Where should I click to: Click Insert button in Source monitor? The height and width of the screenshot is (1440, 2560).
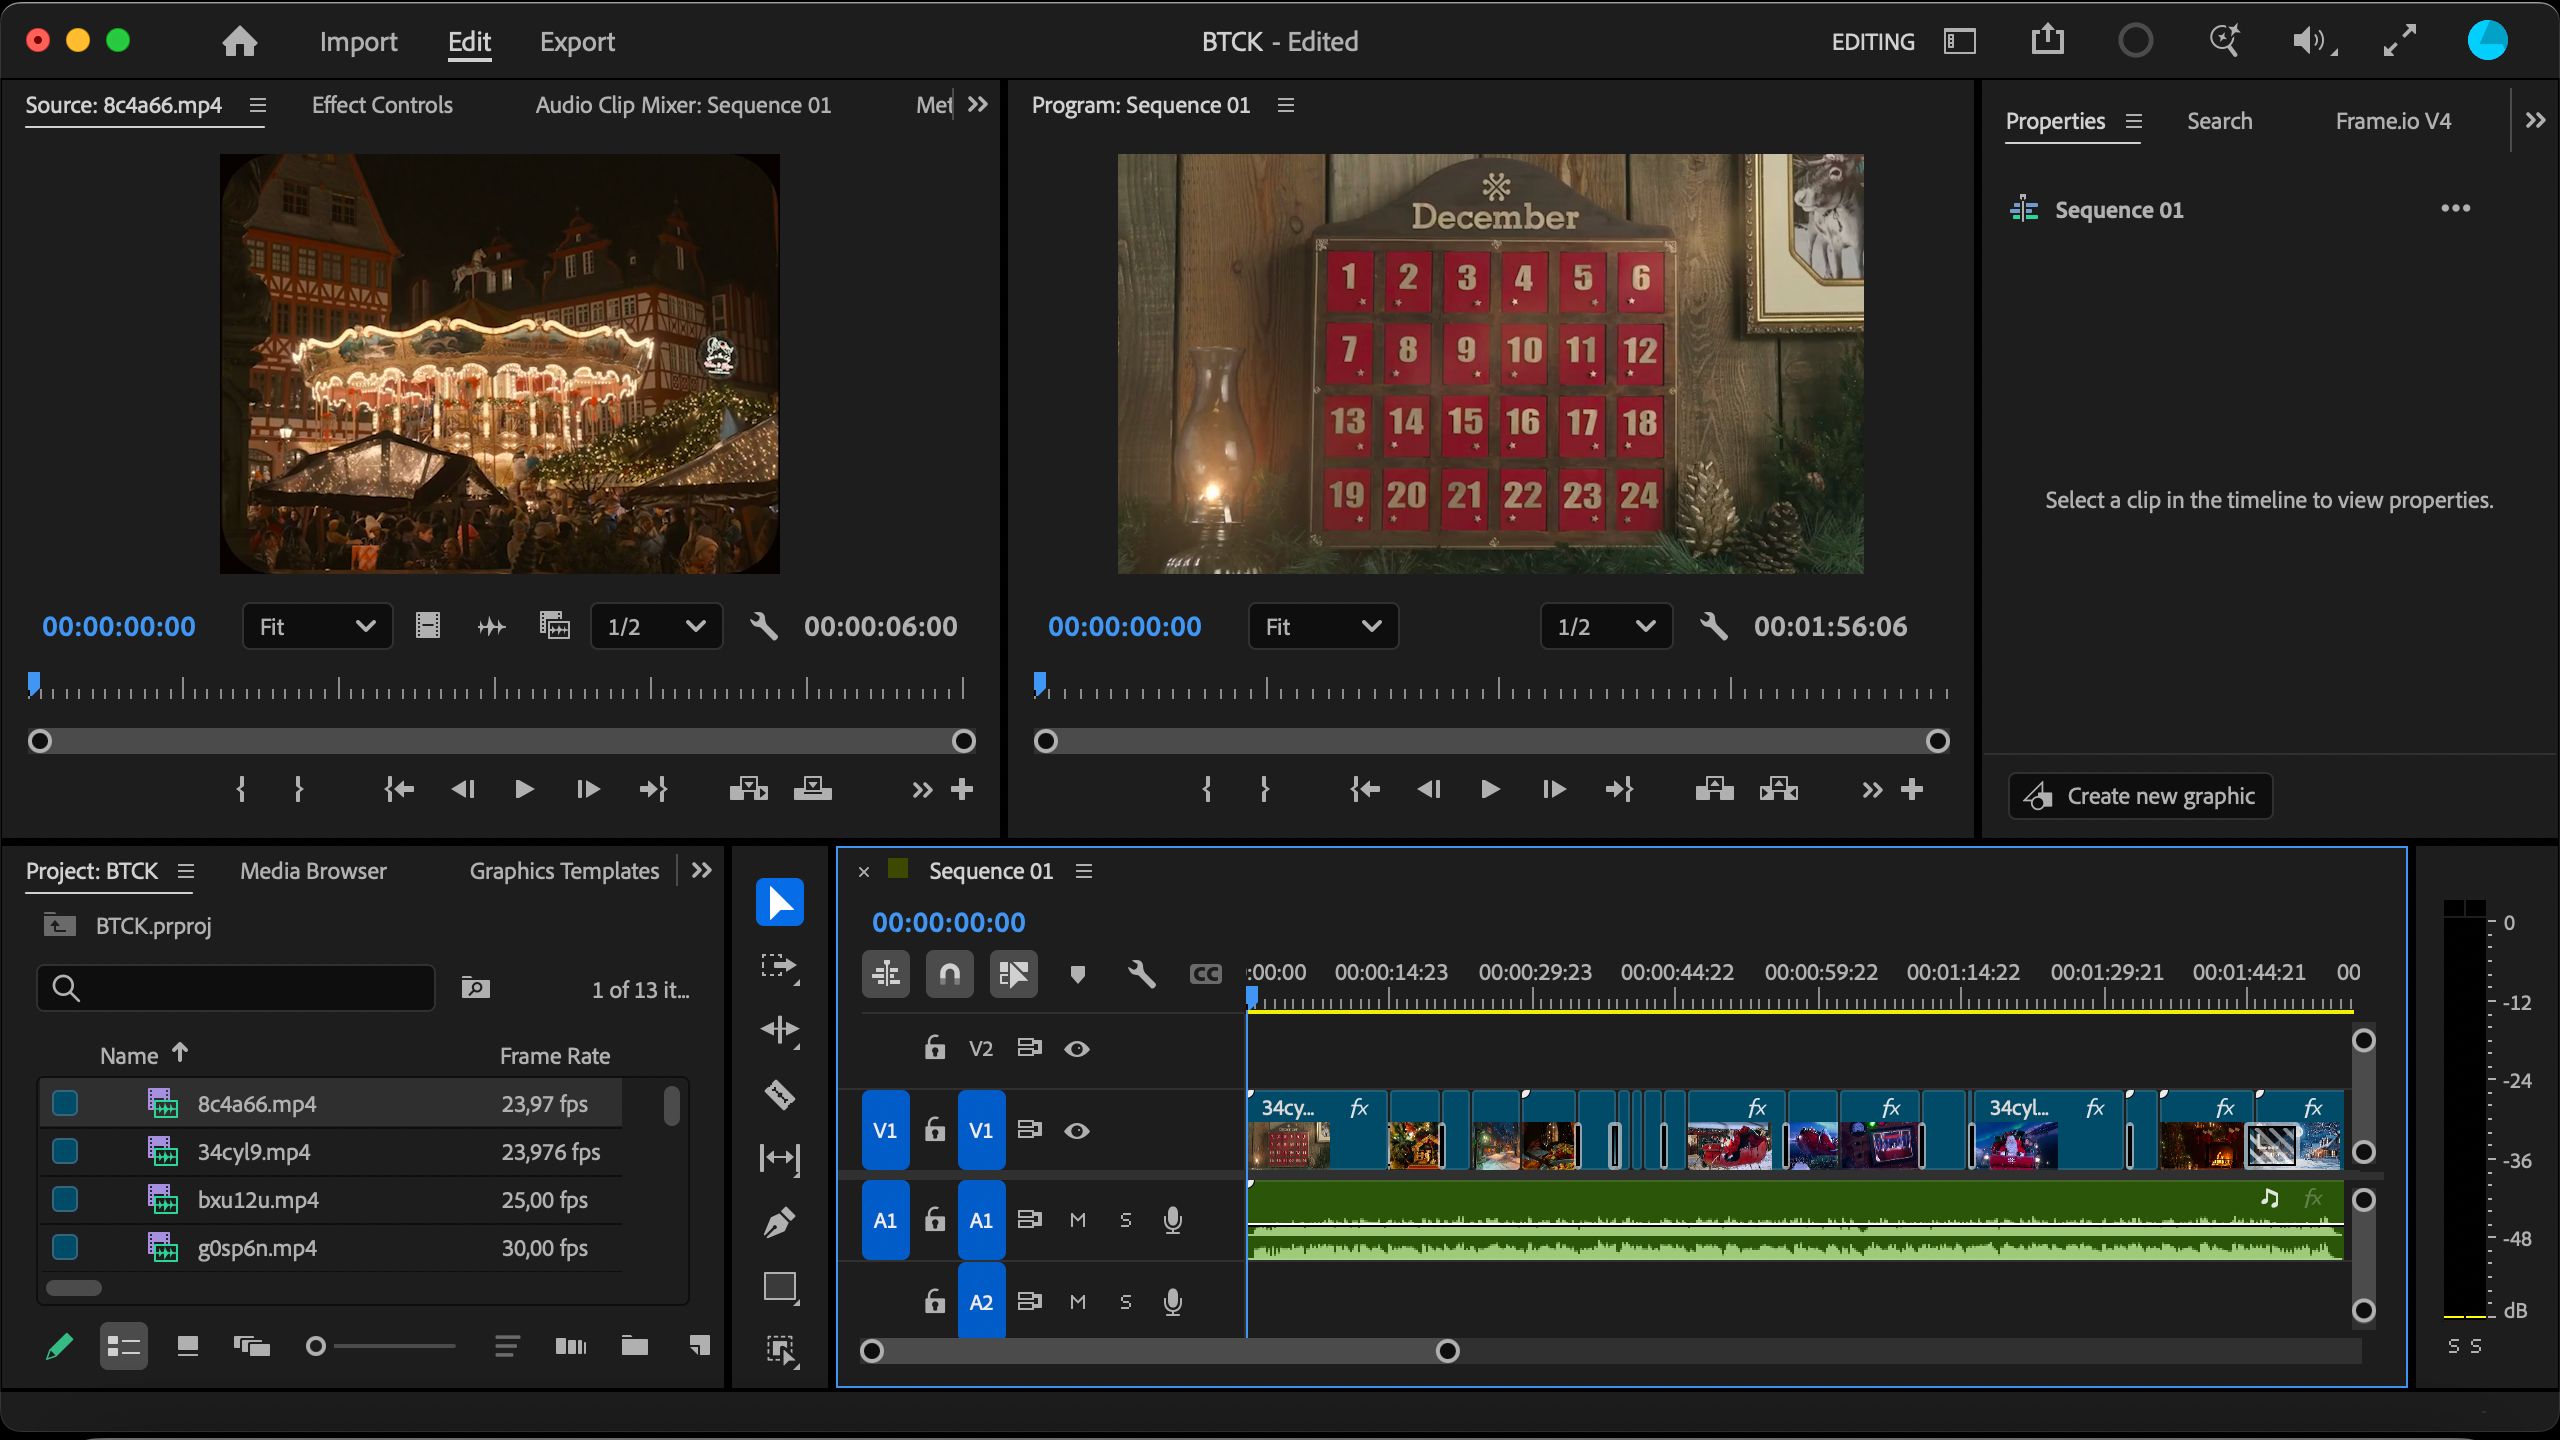tap(748, 790)
